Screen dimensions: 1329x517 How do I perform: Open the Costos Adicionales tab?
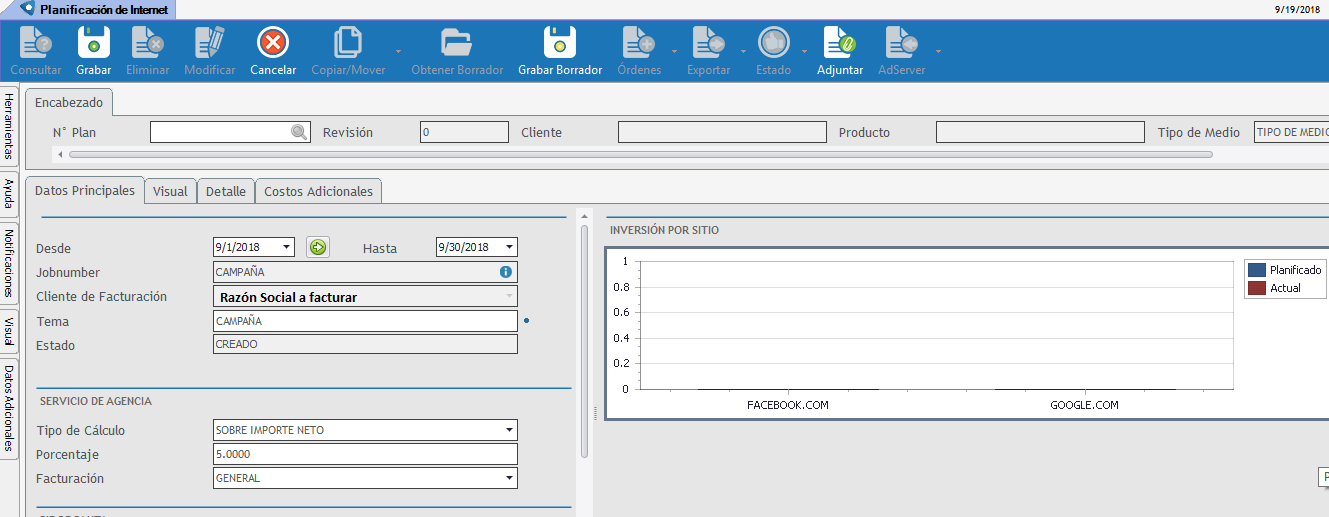(x=318, y=191)
